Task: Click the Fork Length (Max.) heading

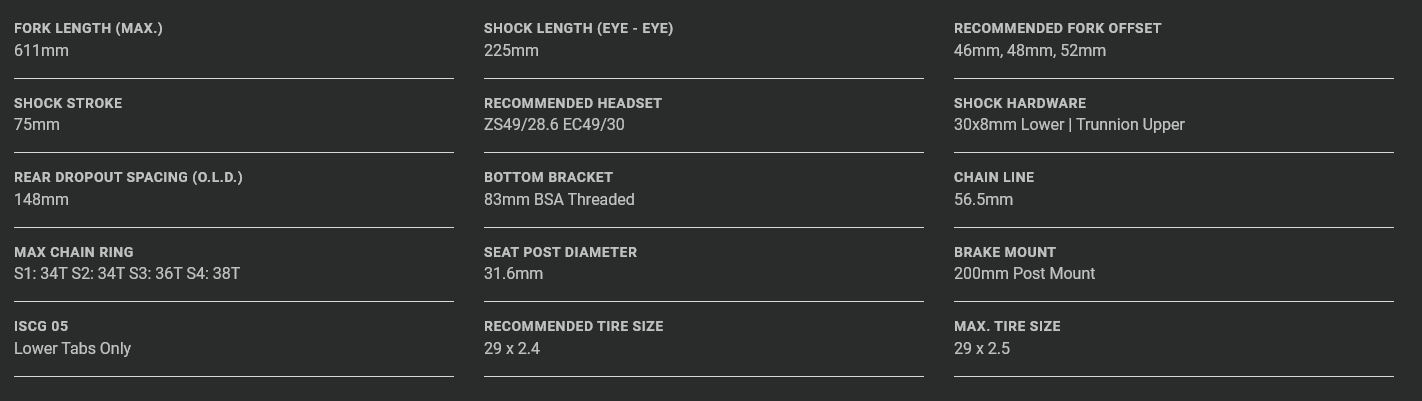Action: 88,28
